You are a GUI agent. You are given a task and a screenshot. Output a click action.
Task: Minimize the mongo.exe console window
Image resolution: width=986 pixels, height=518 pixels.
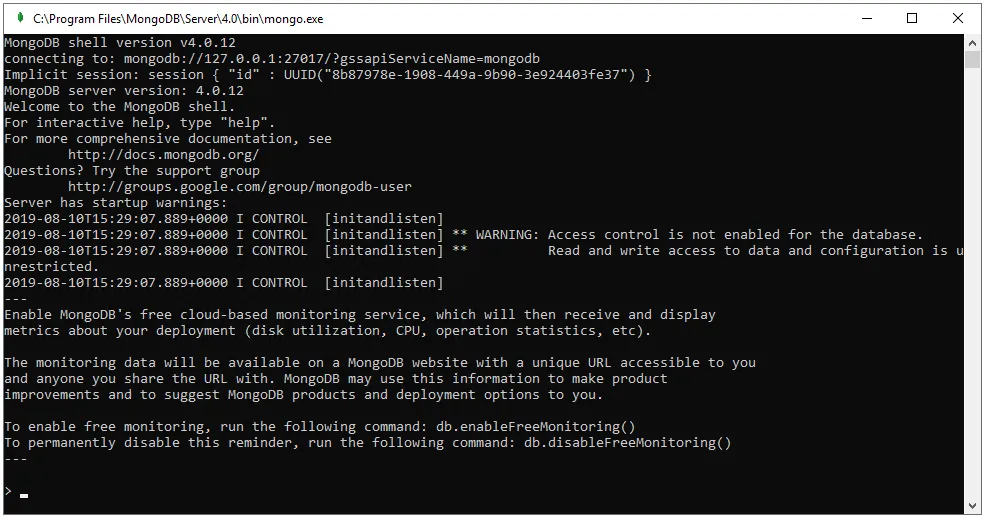coord(865,18)
